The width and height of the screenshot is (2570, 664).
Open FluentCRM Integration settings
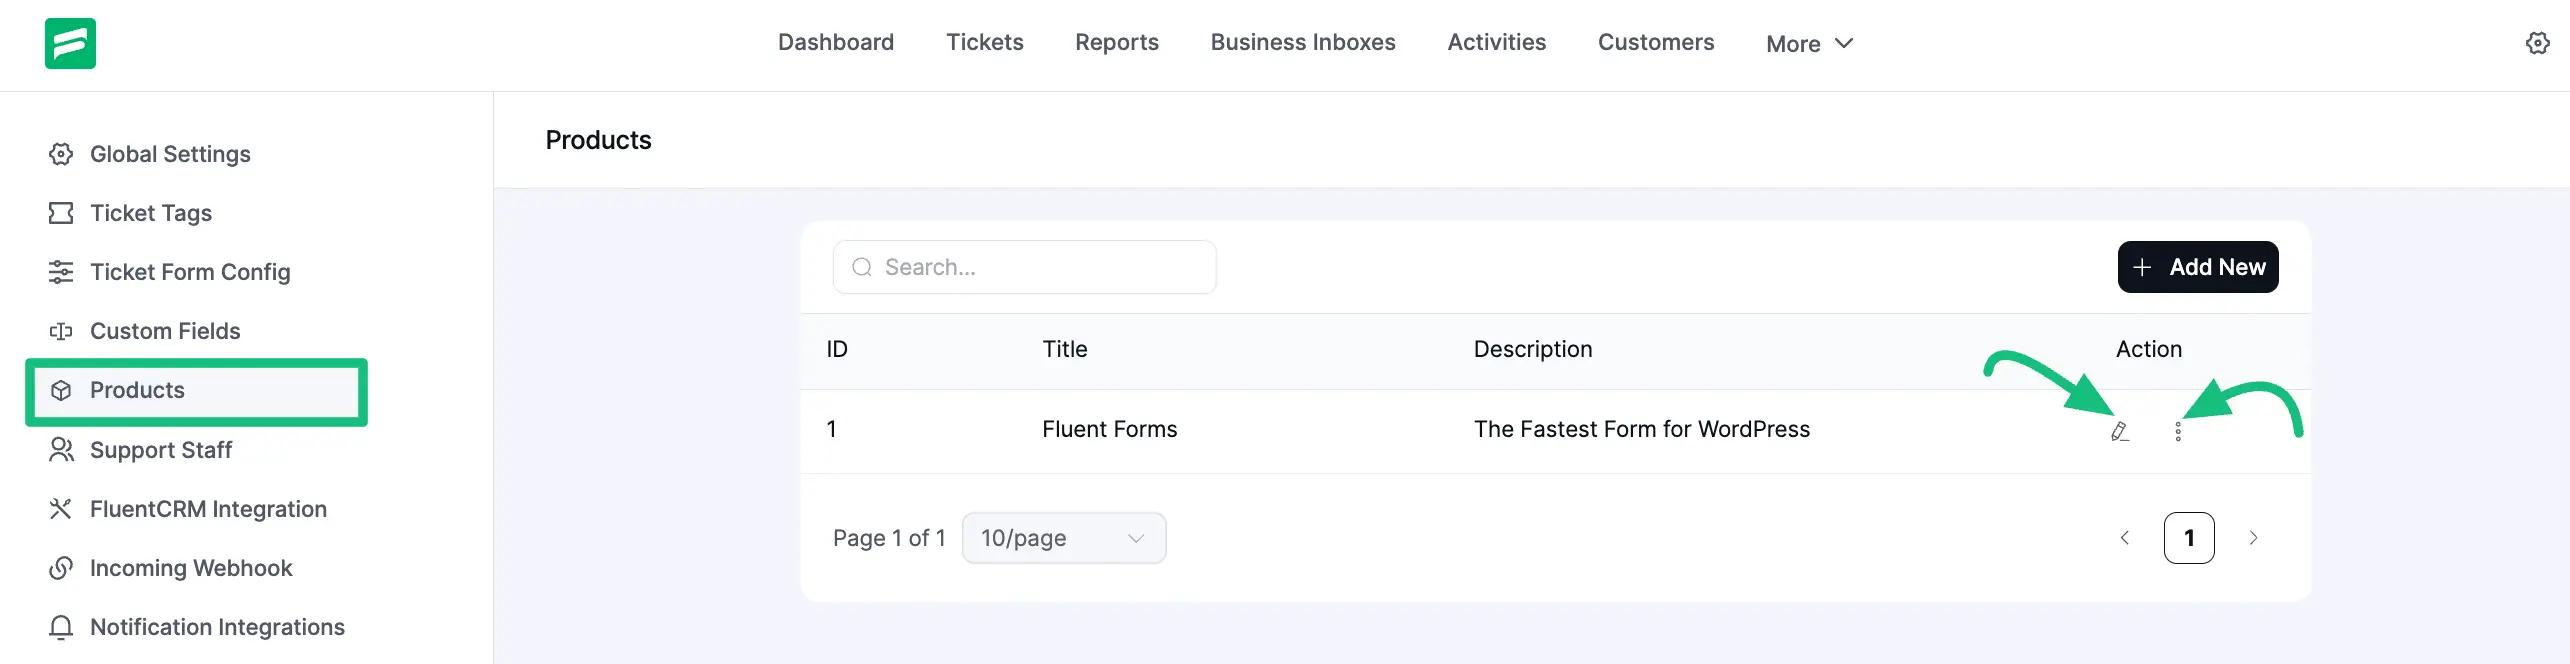tap(208, 509)
